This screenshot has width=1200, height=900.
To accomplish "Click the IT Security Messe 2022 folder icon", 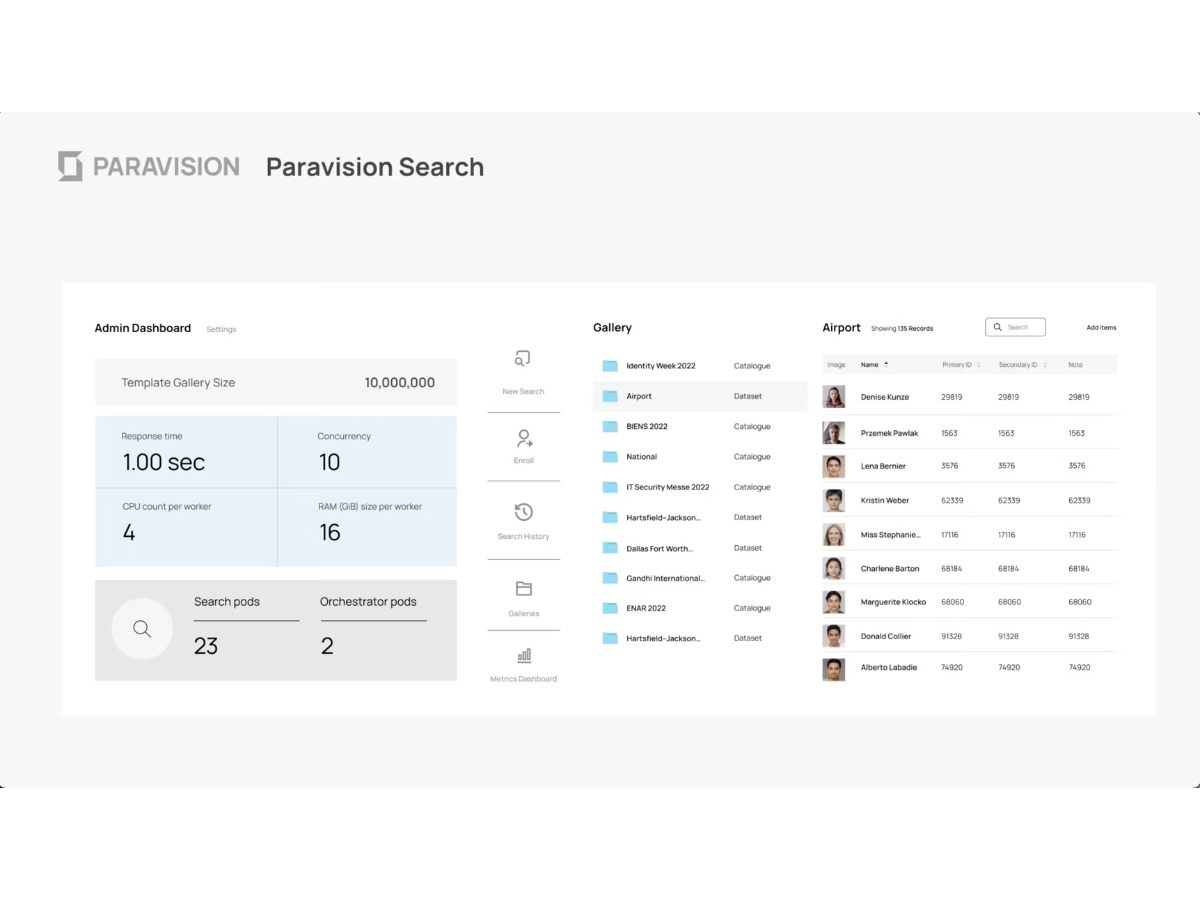I will 610,487.
